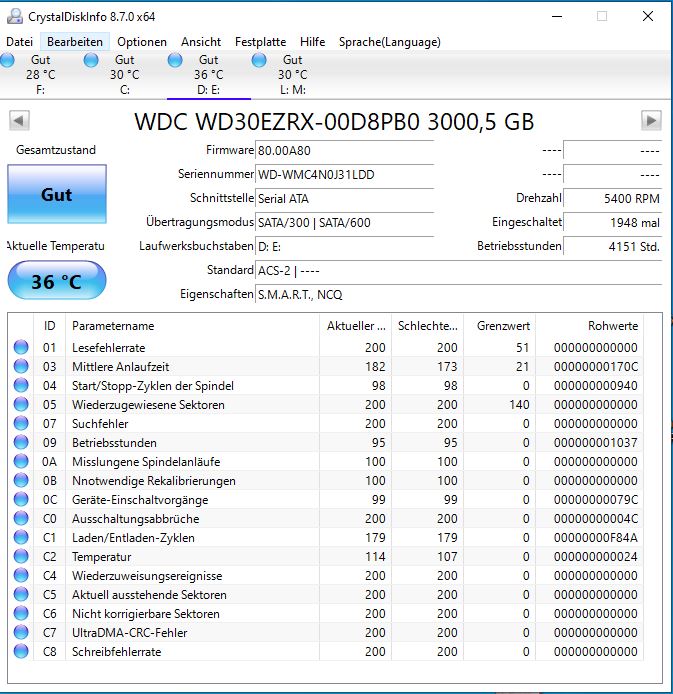Viewport: 673px width, 694px height.
Task: Click the disk model title WDC WD30EZRX-00D8PB0
Action: click(335, 121)
